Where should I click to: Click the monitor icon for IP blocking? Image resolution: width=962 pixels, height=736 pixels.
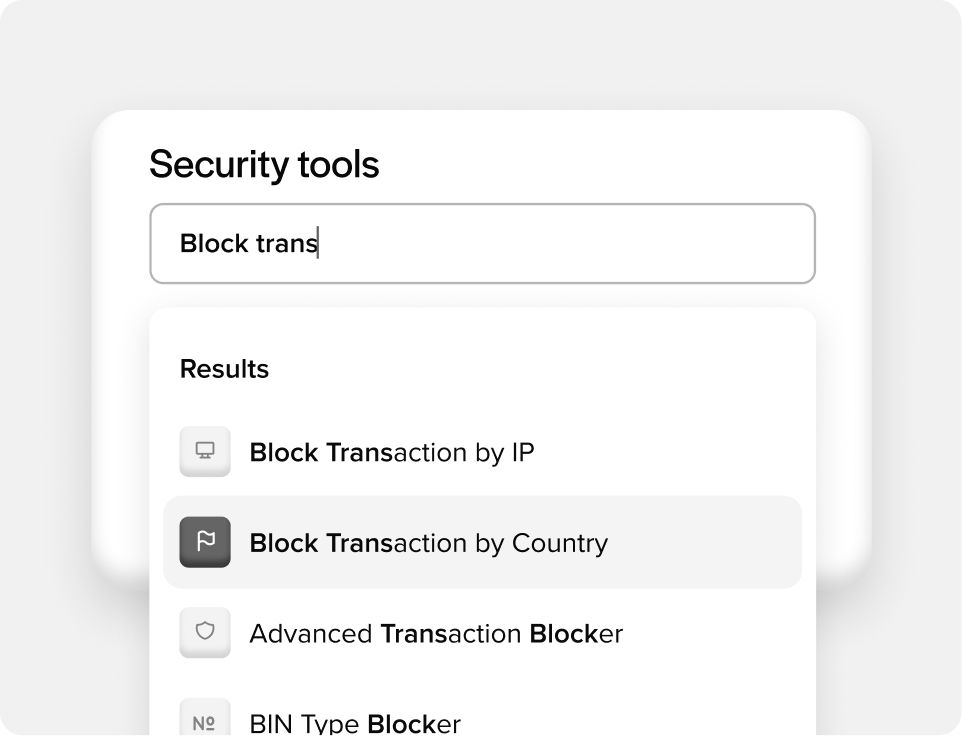[205, 451]
